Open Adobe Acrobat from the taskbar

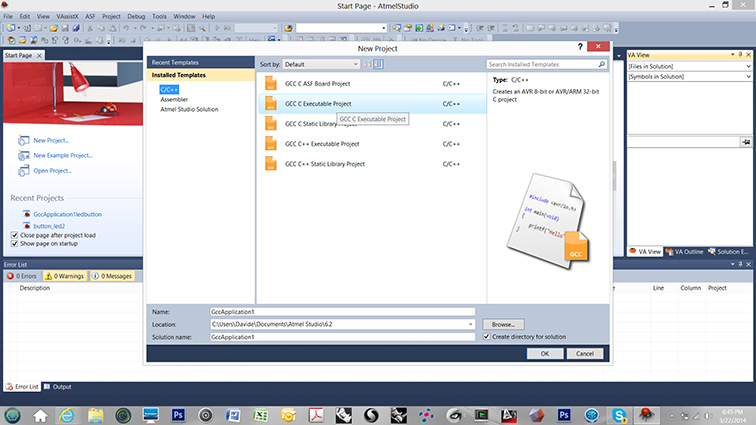316,415
